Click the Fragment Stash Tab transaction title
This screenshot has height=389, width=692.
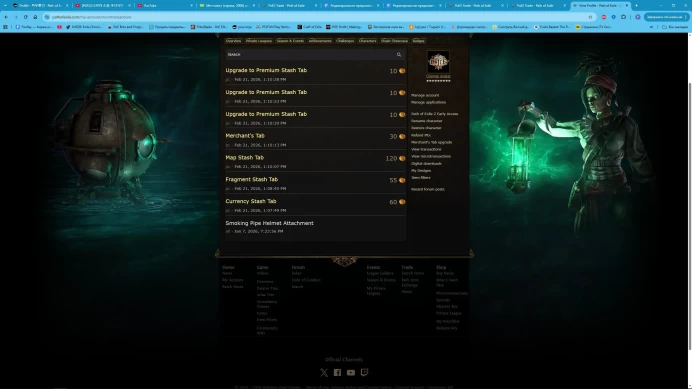click(252, 180)
